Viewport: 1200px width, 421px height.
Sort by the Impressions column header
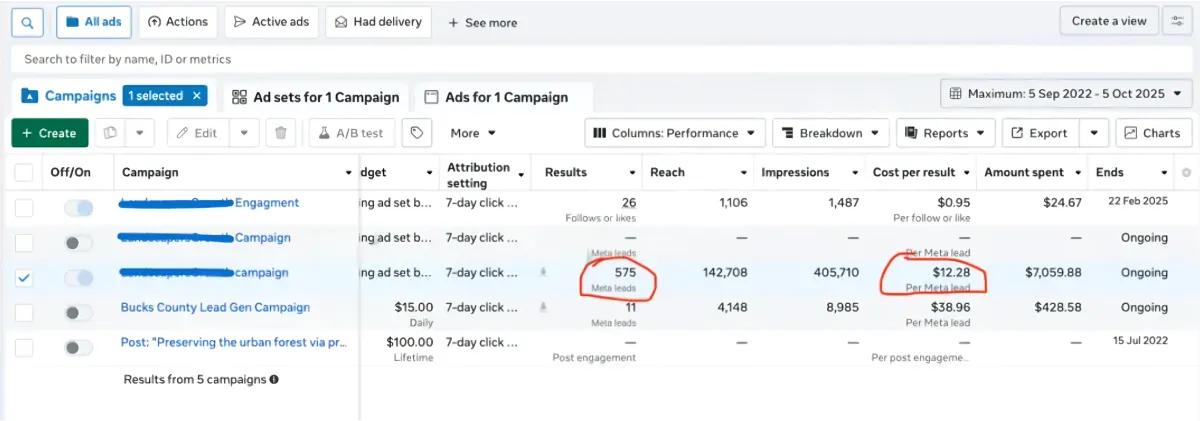(x=795, y=173)
